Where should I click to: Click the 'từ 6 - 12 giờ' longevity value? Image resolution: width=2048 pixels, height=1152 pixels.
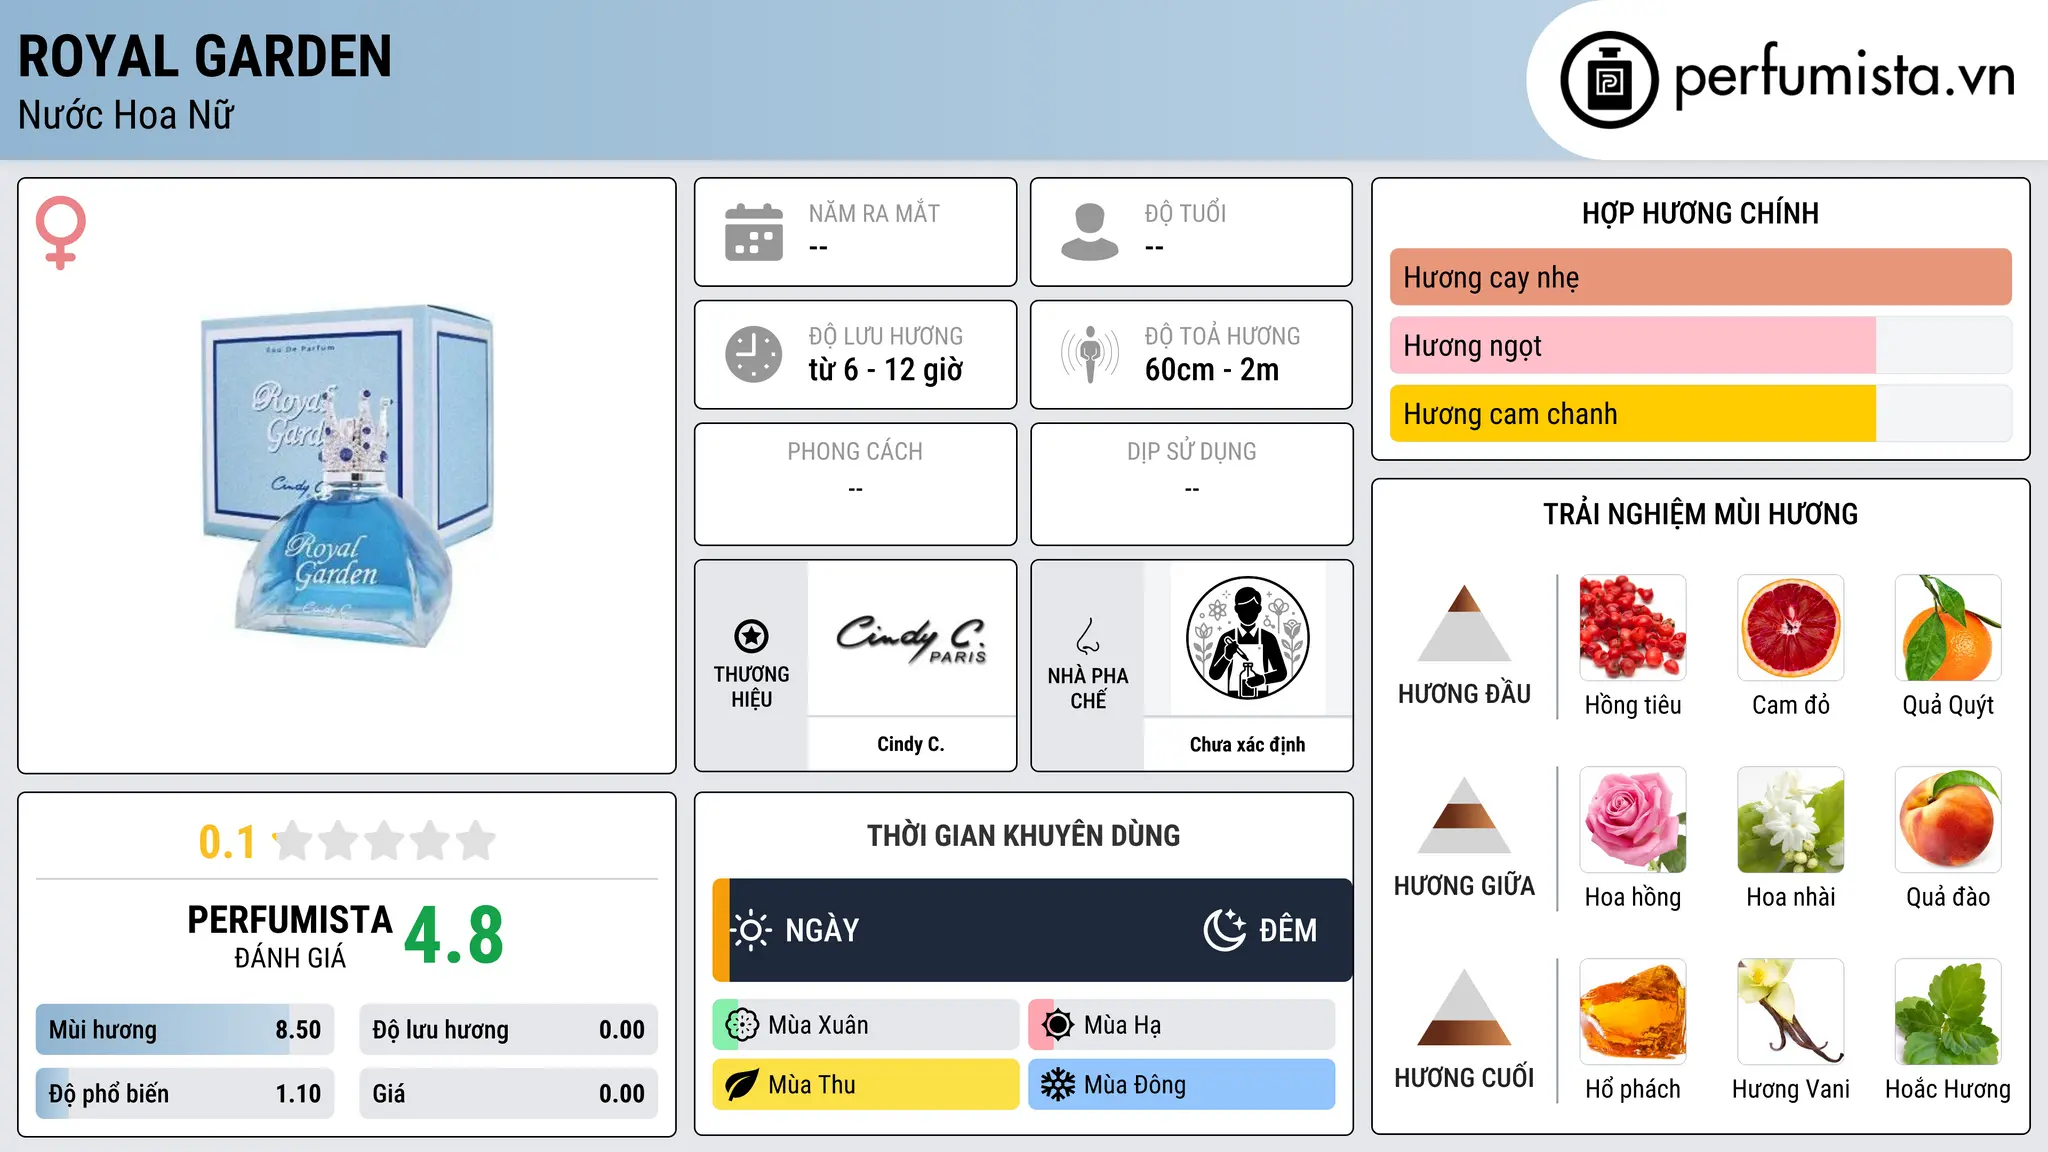tap(886, 370)
